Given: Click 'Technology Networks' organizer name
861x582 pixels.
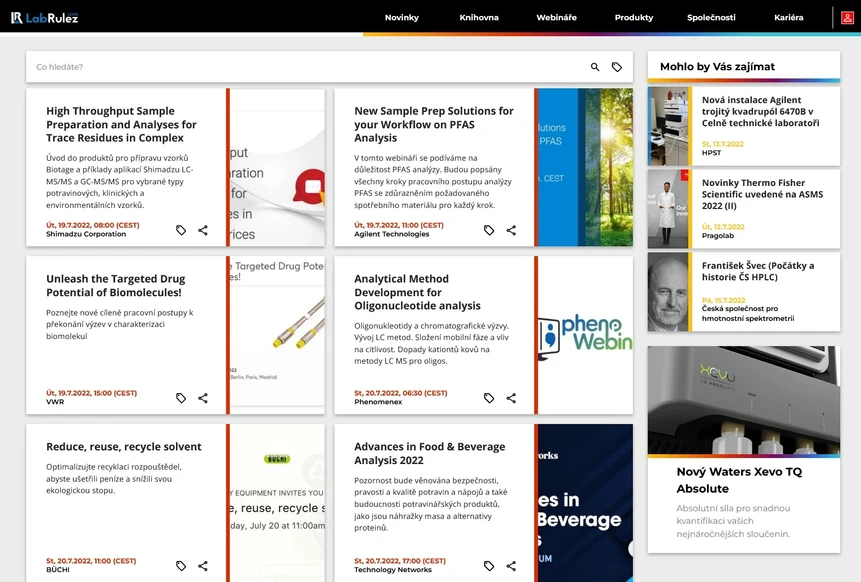Looking at the screenshot, I should tap(393, 570).
